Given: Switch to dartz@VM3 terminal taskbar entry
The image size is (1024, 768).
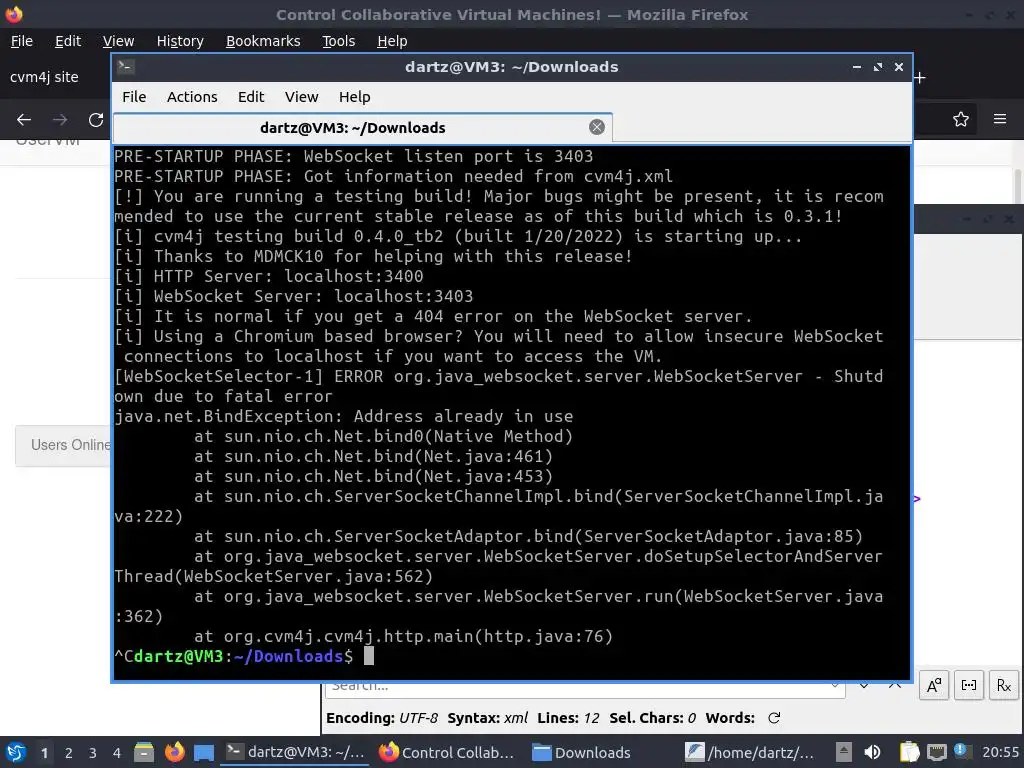Looking at the screenshot, I should click(295, 752).
